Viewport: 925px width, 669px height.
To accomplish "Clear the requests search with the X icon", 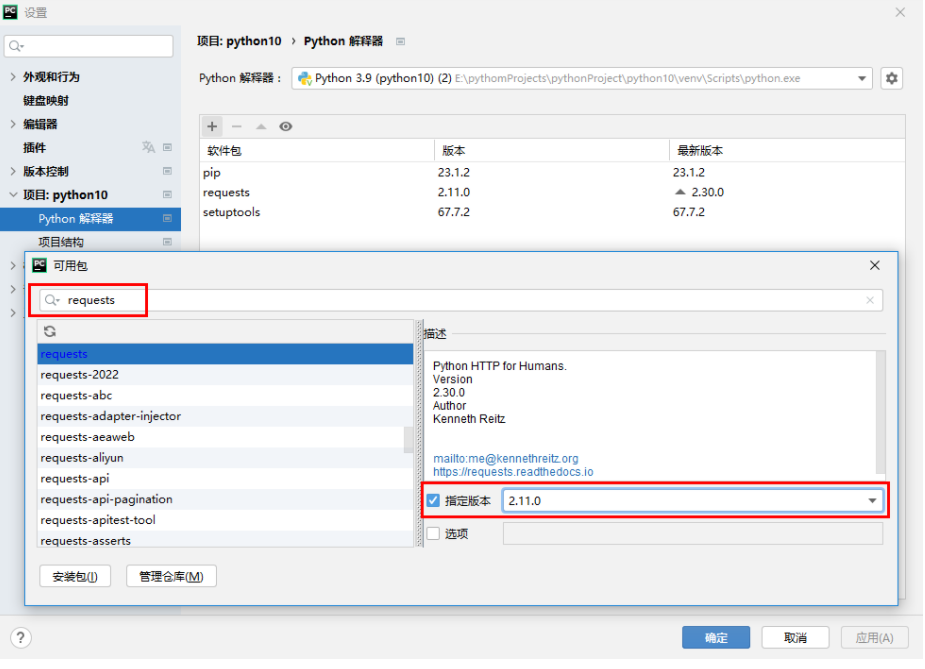I will coord(870,300).
